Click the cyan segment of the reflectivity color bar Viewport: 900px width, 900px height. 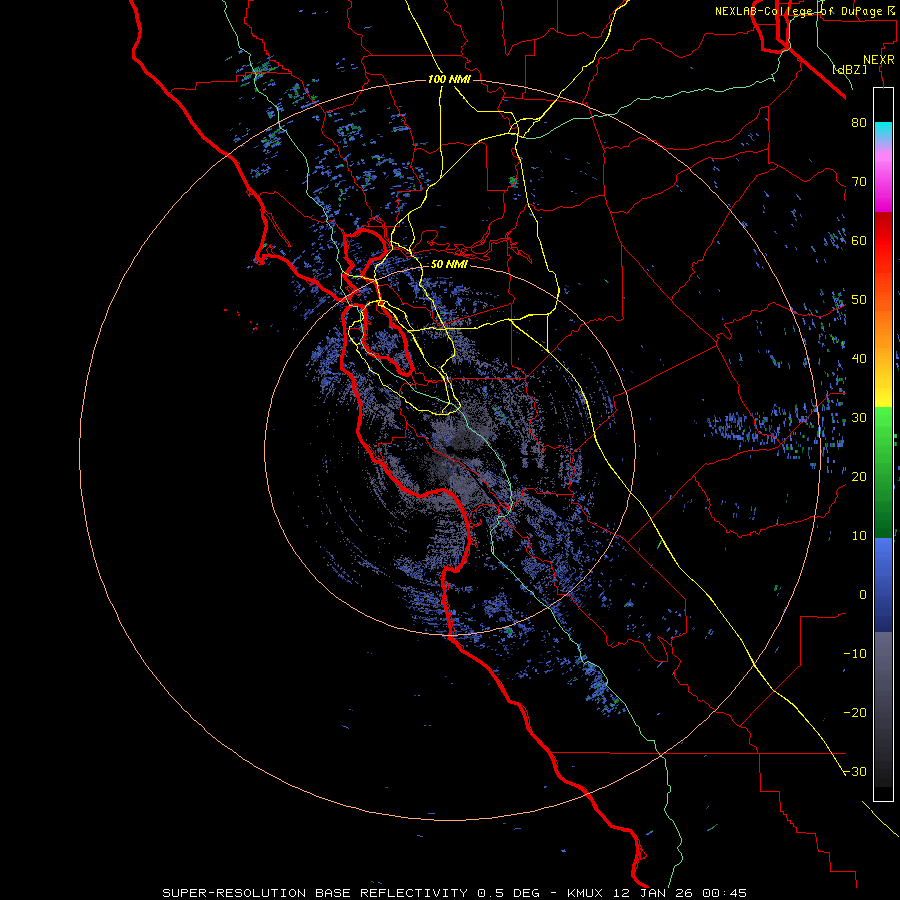coord(883,131)
